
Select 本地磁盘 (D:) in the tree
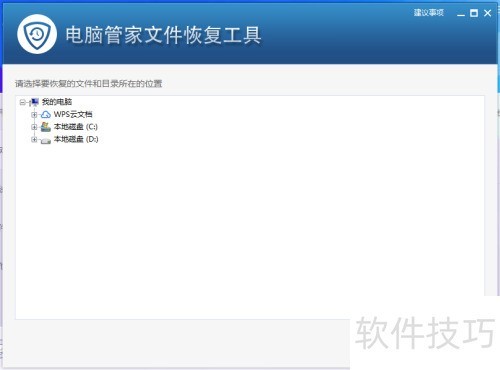click(x=76, y=139)
